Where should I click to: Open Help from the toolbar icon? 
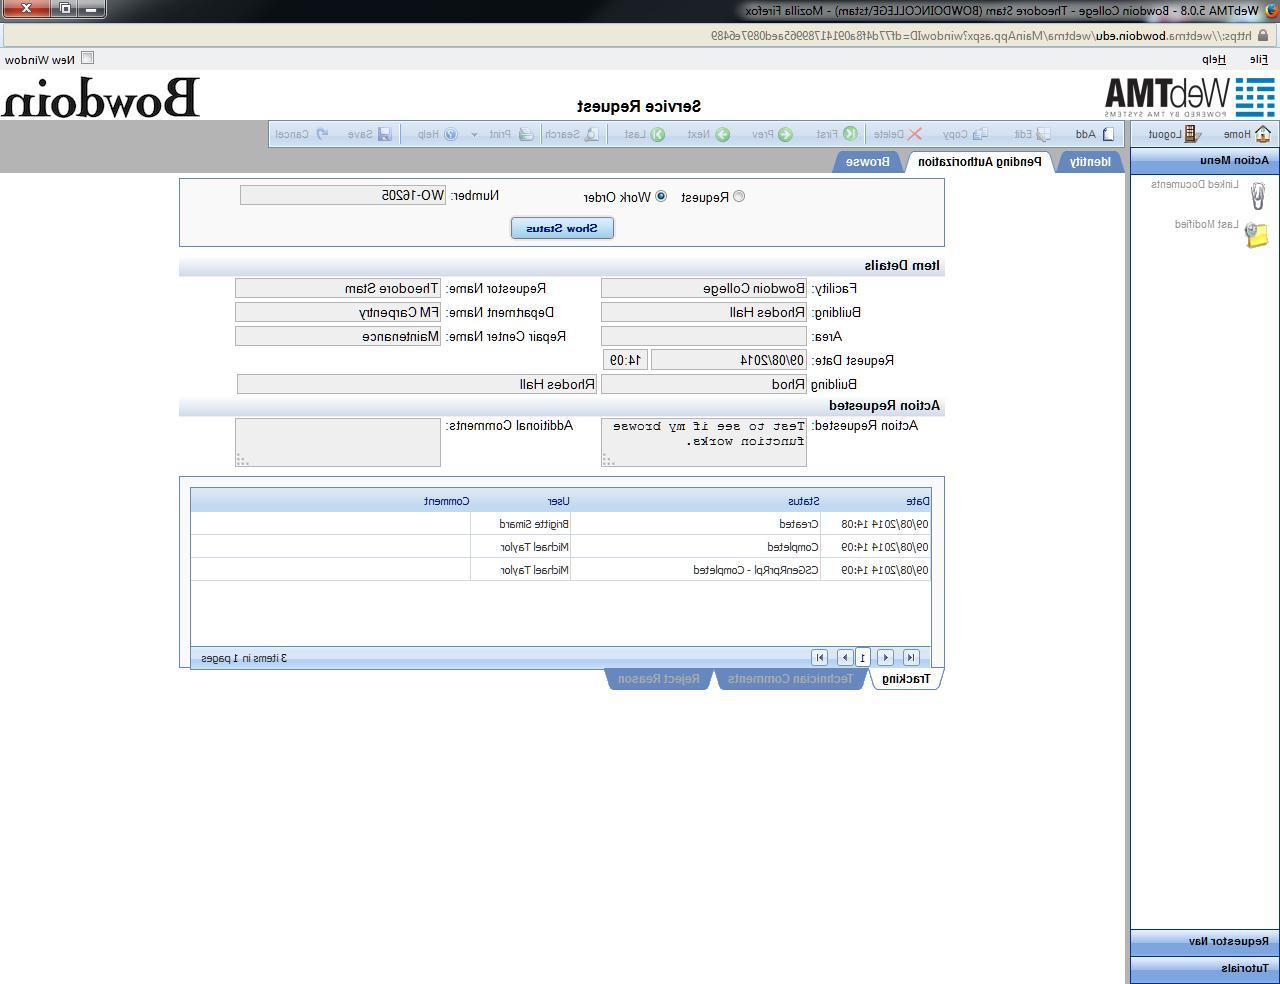point(450,134)
